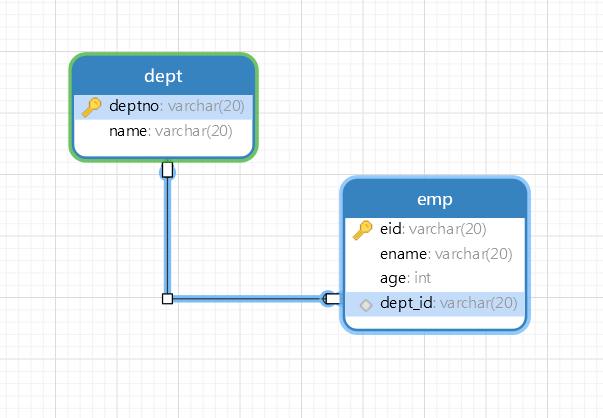Click the dept_id foreign key diamond icon

pyautogui.click(x=365, y=304)
